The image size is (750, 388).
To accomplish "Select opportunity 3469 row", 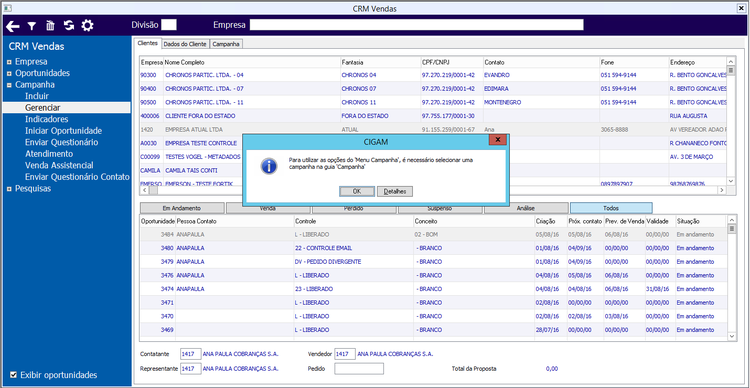I will [x=433, y=330].
